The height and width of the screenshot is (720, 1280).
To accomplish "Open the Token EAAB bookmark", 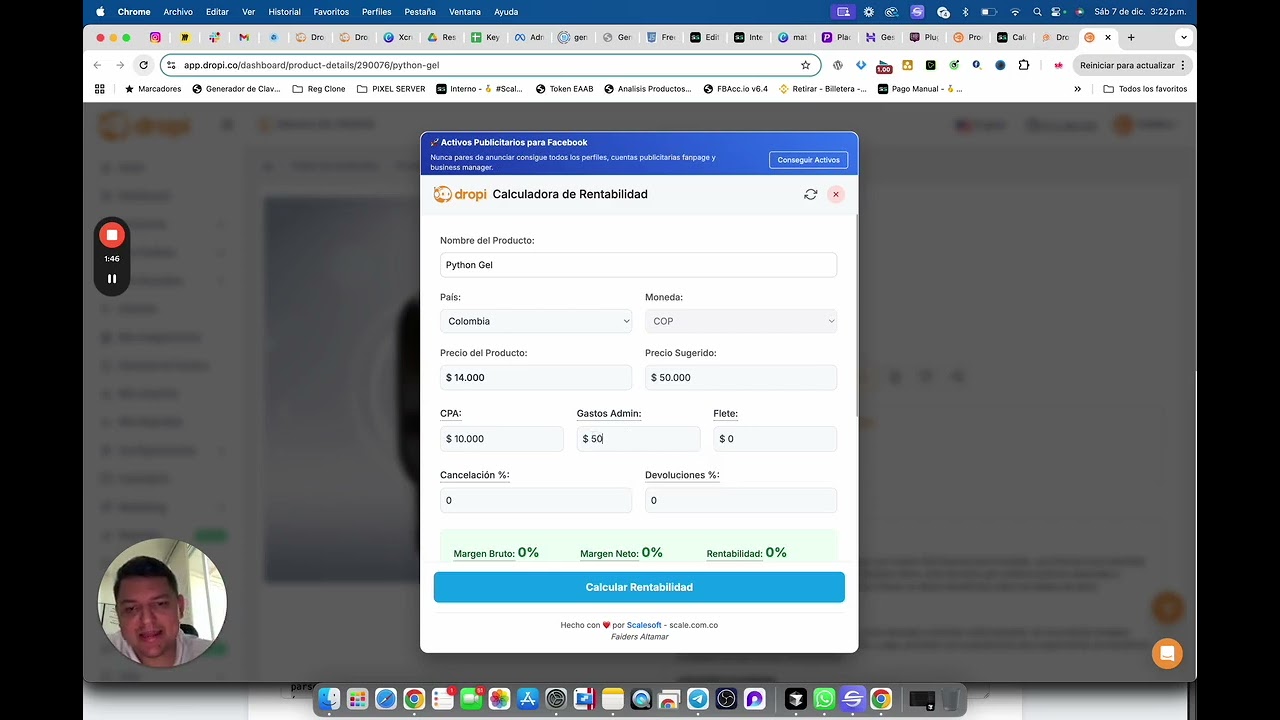I will (x=565, y=89).
